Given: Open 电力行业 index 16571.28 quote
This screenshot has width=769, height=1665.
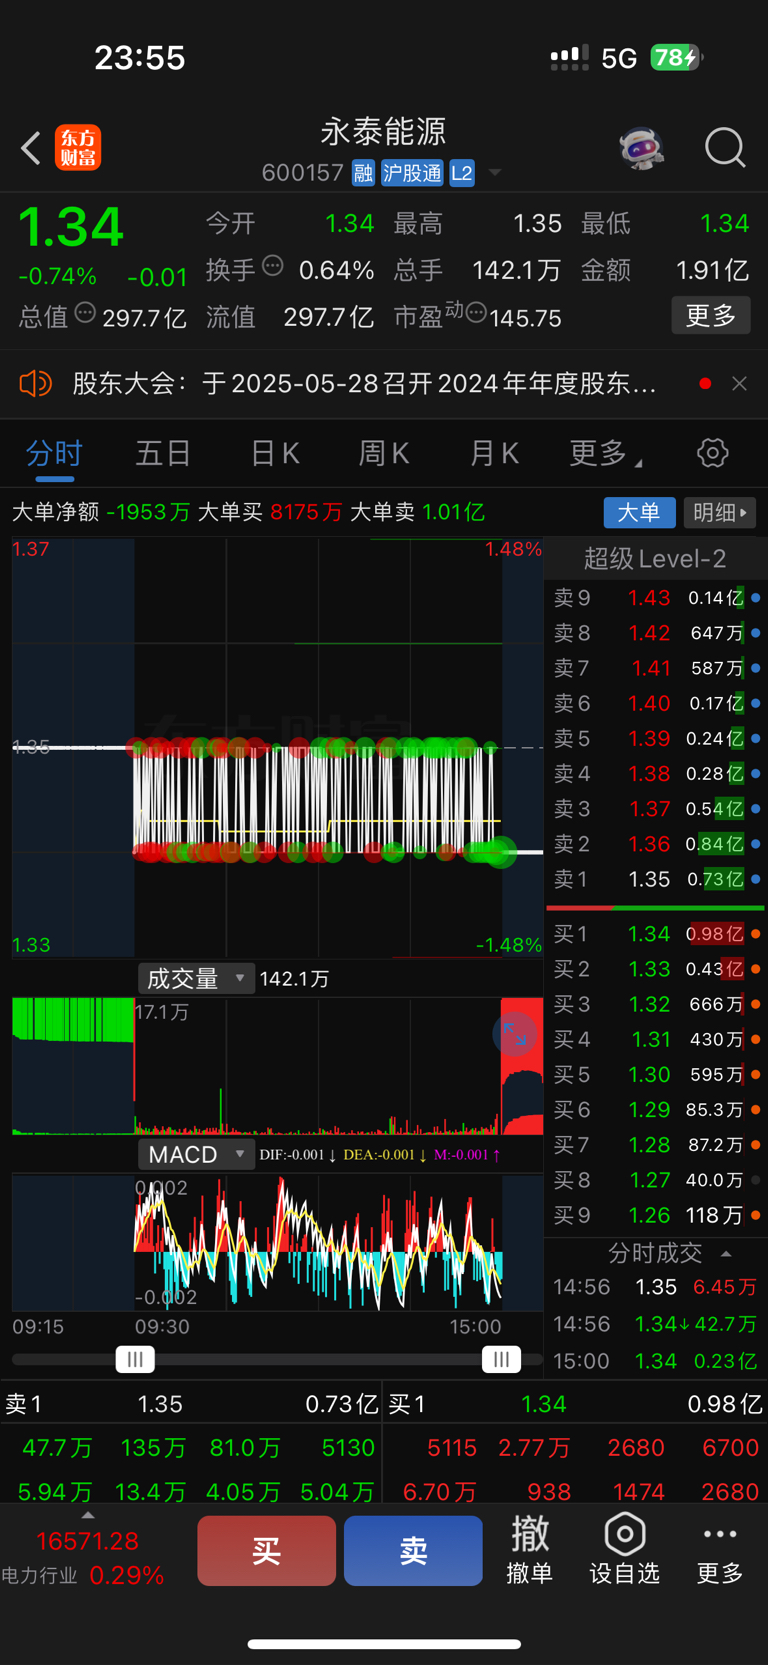Looking at the screenshot, I should 87,1542.
